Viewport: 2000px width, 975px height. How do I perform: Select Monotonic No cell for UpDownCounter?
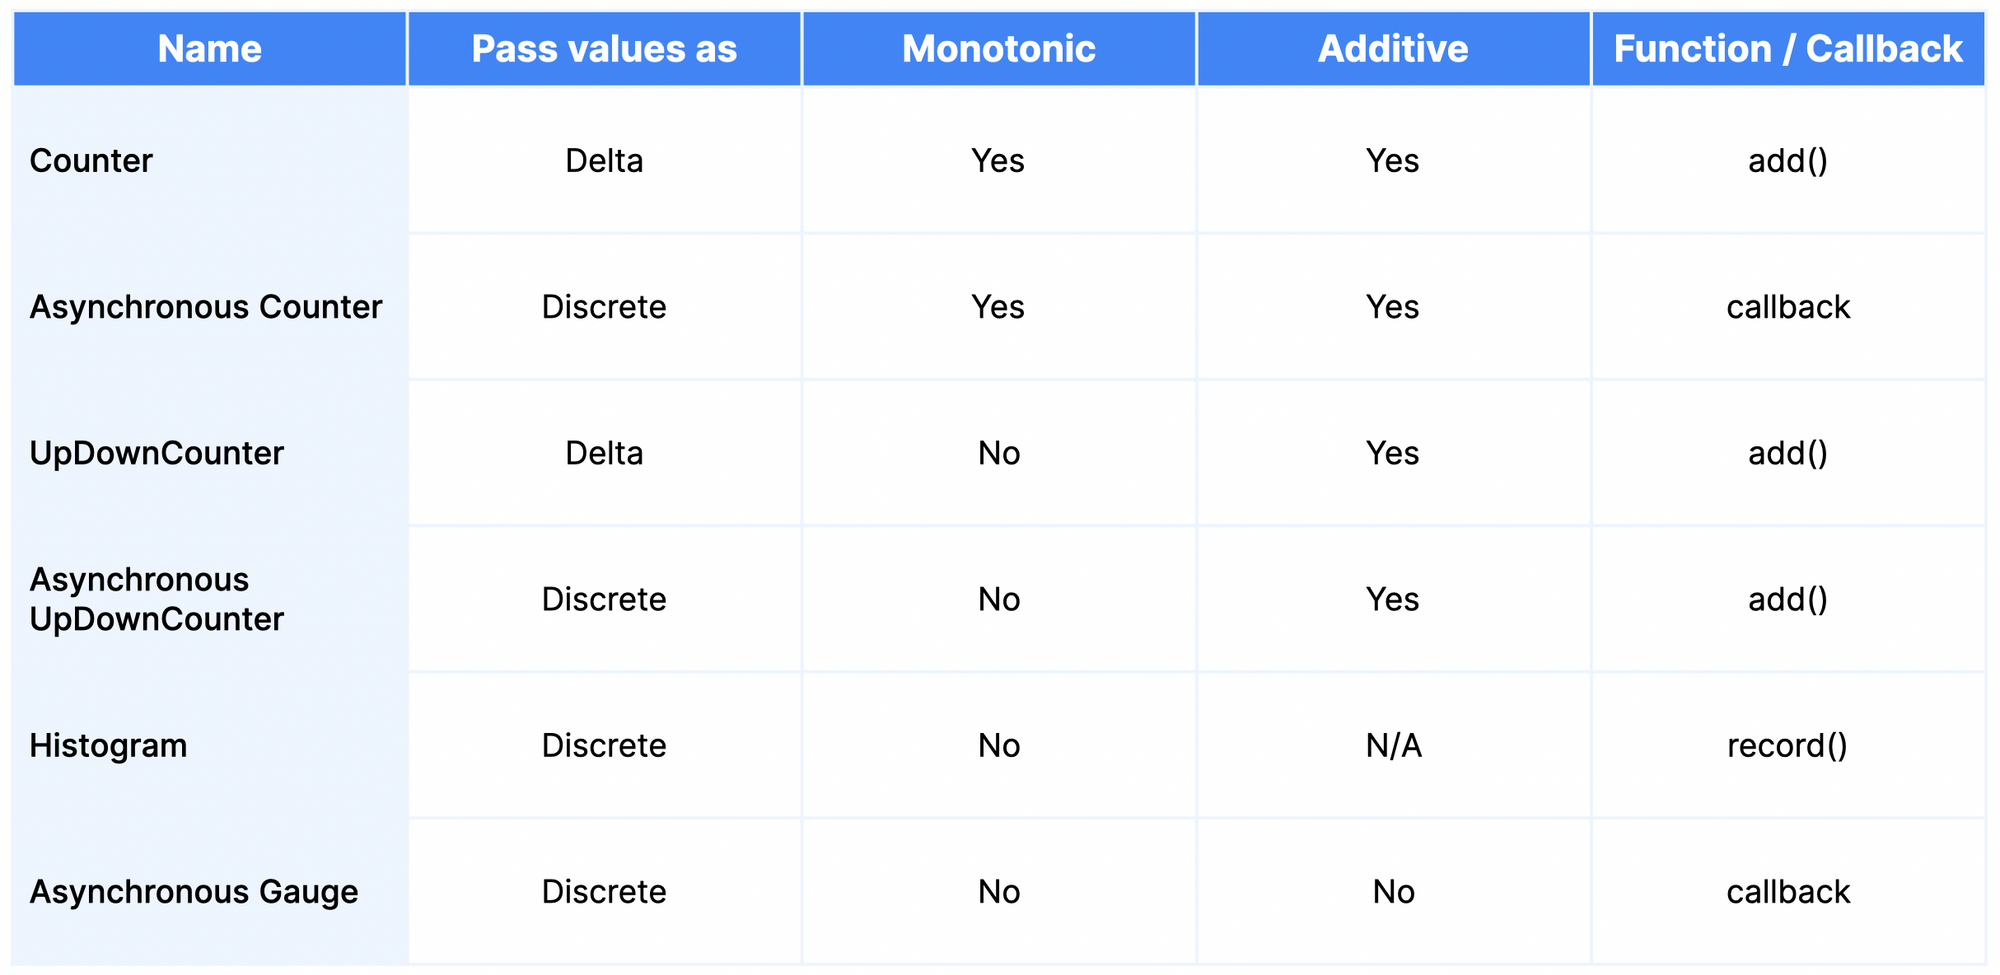[998, 453]
